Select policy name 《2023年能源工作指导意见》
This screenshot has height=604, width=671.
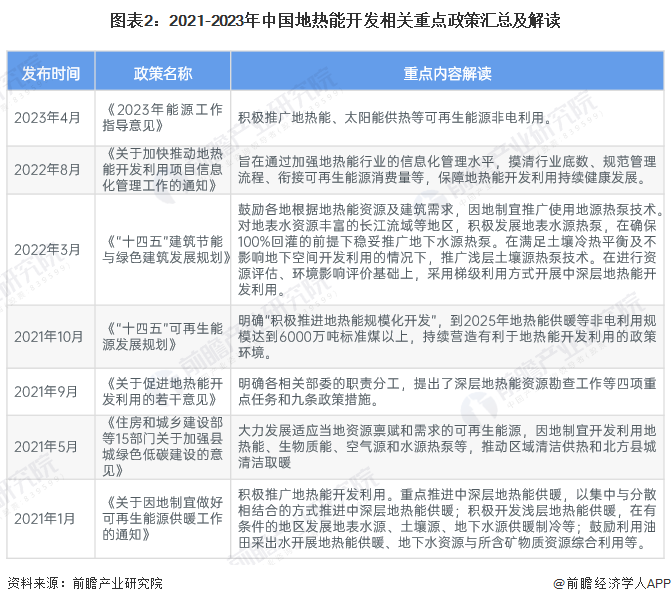click(x=163, y=117)
